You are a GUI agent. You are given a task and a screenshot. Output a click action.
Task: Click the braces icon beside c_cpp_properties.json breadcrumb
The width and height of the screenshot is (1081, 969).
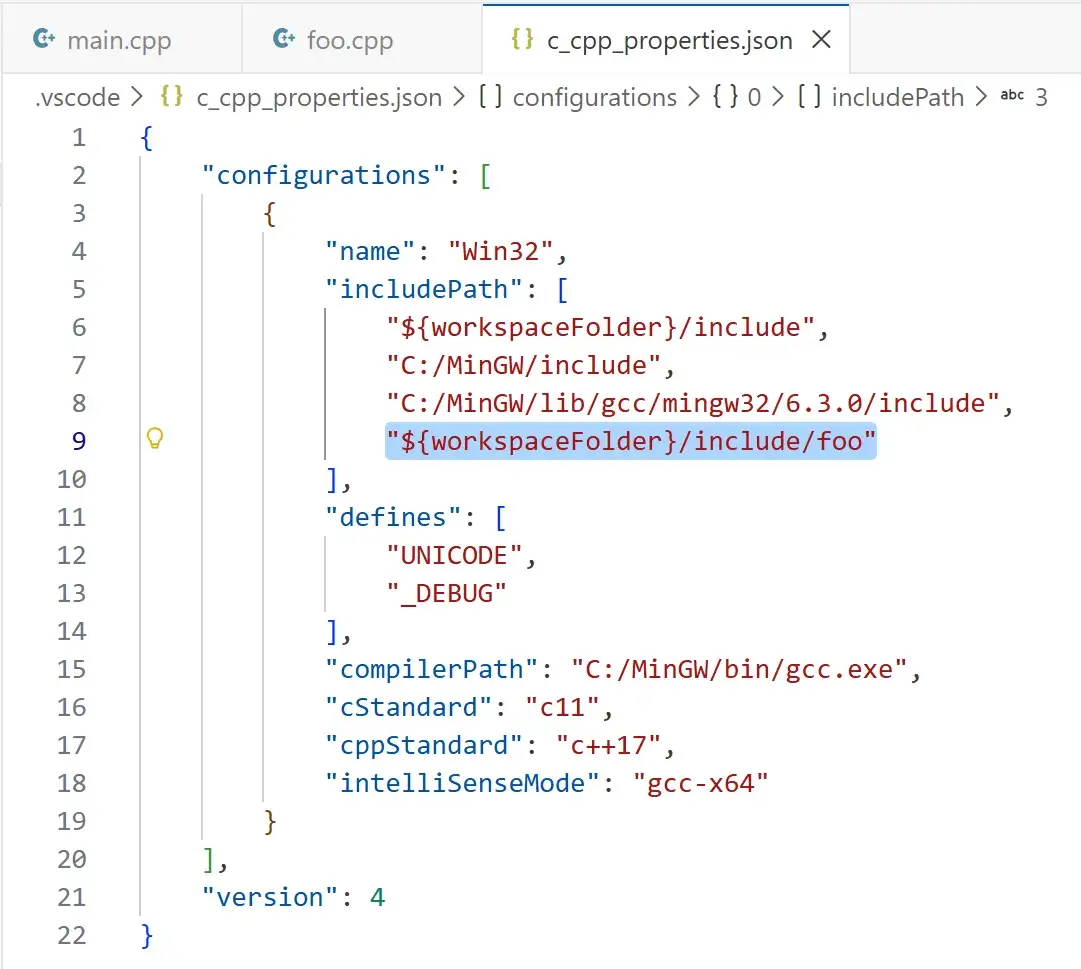[x=170, y=97]
